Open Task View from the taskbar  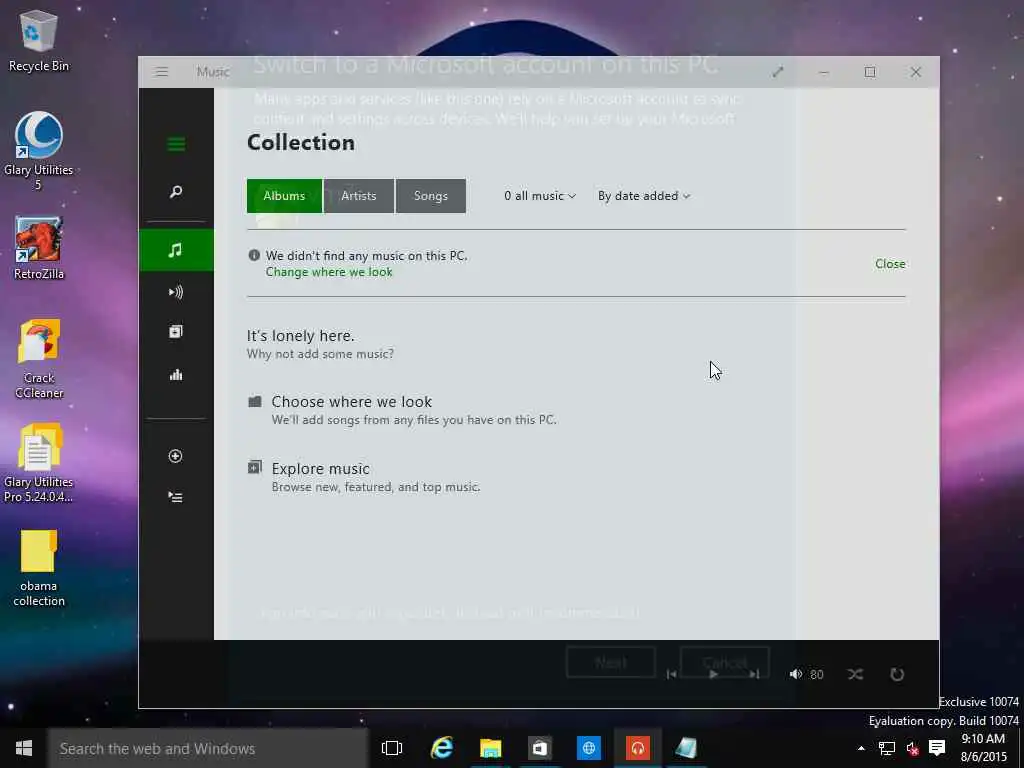coord(392,748)
